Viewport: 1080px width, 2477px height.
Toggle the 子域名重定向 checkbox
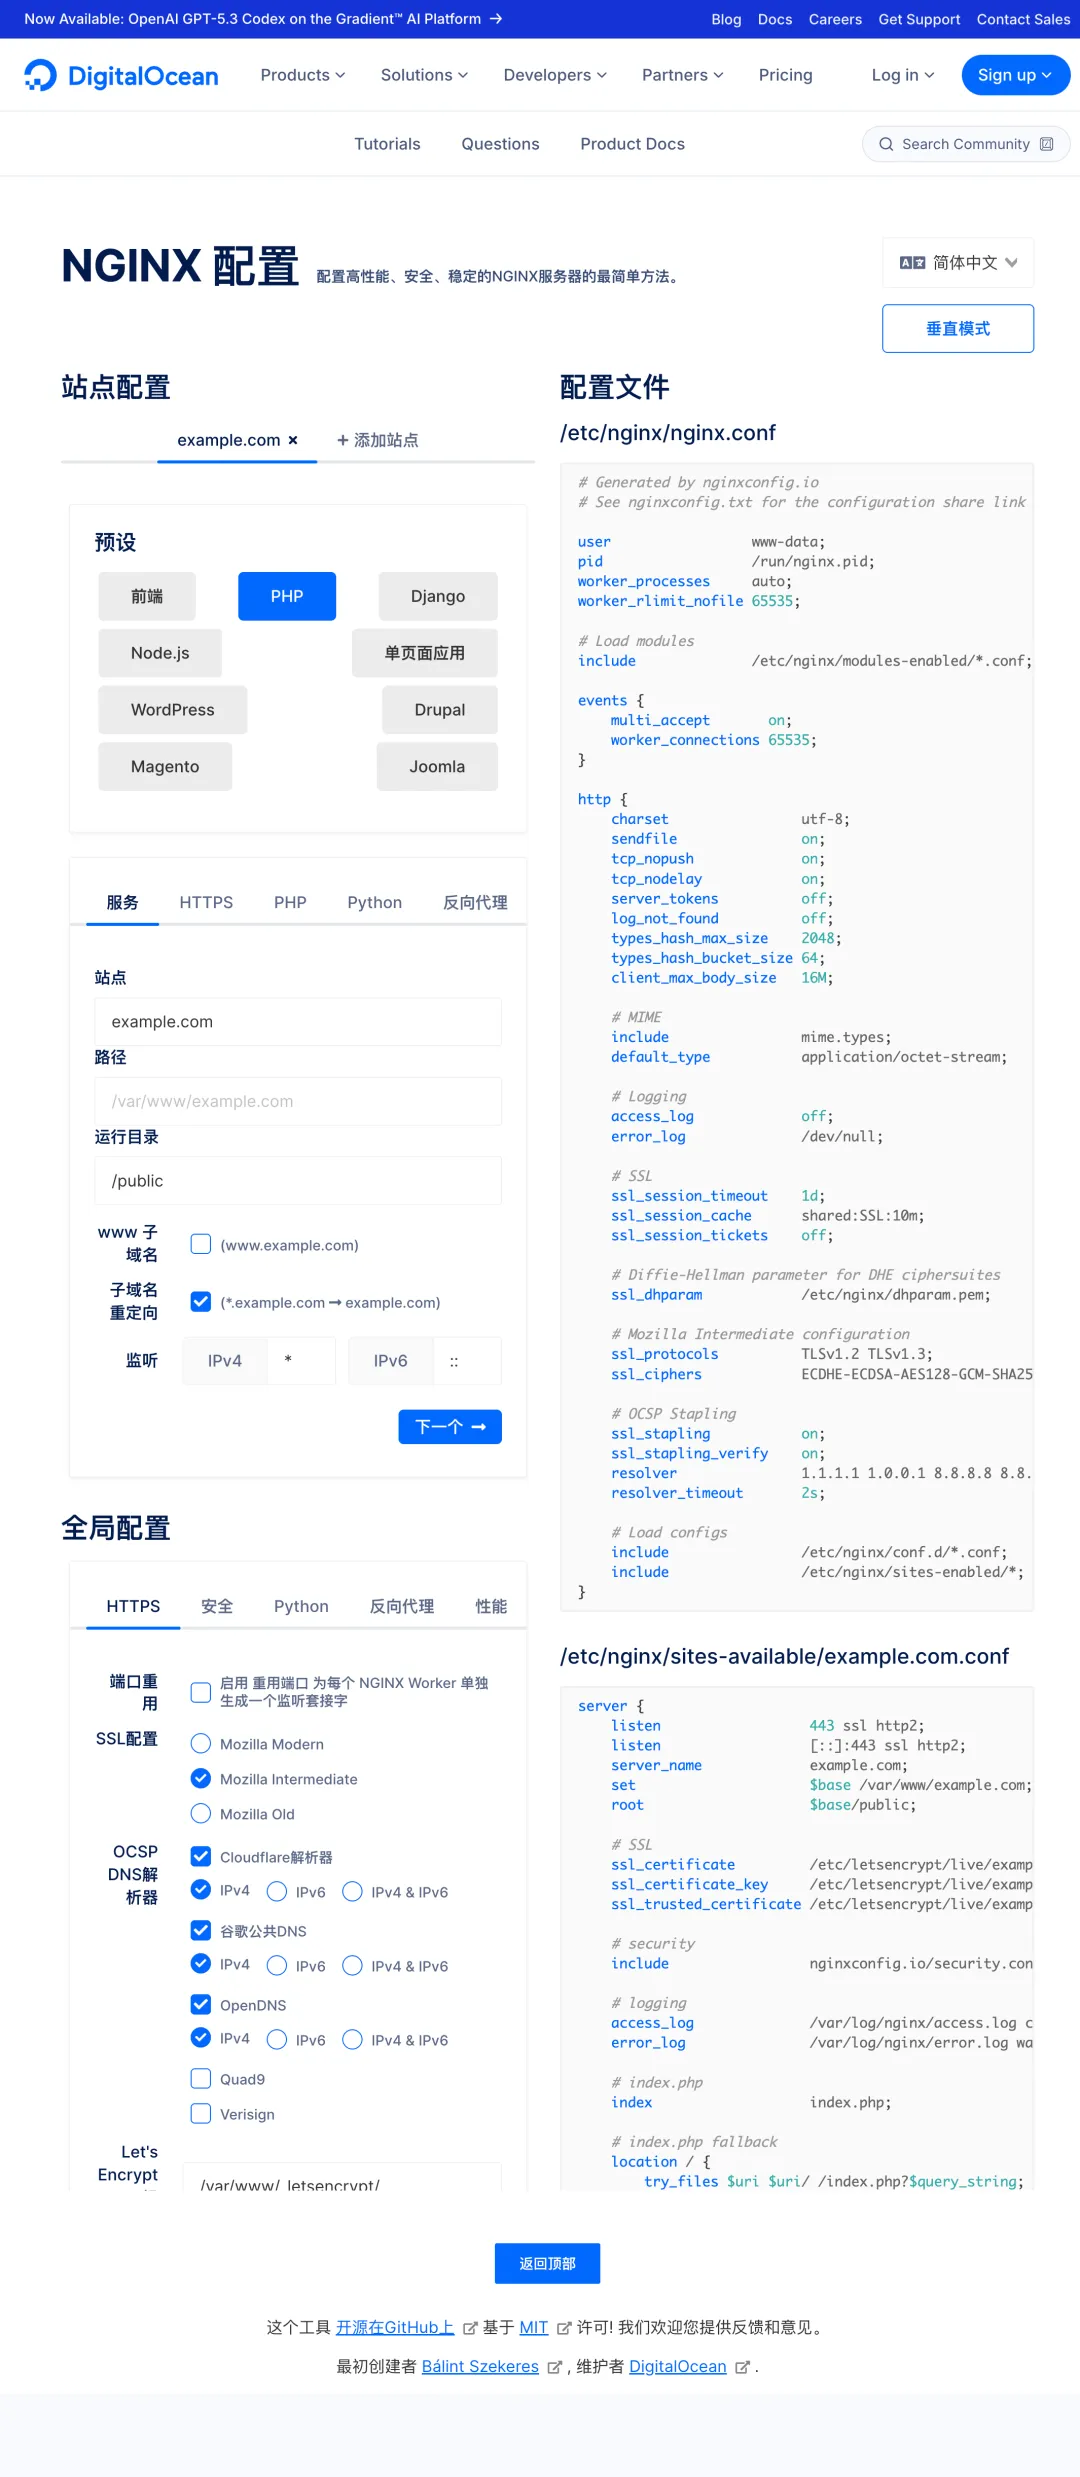(x=201, y=1302)
